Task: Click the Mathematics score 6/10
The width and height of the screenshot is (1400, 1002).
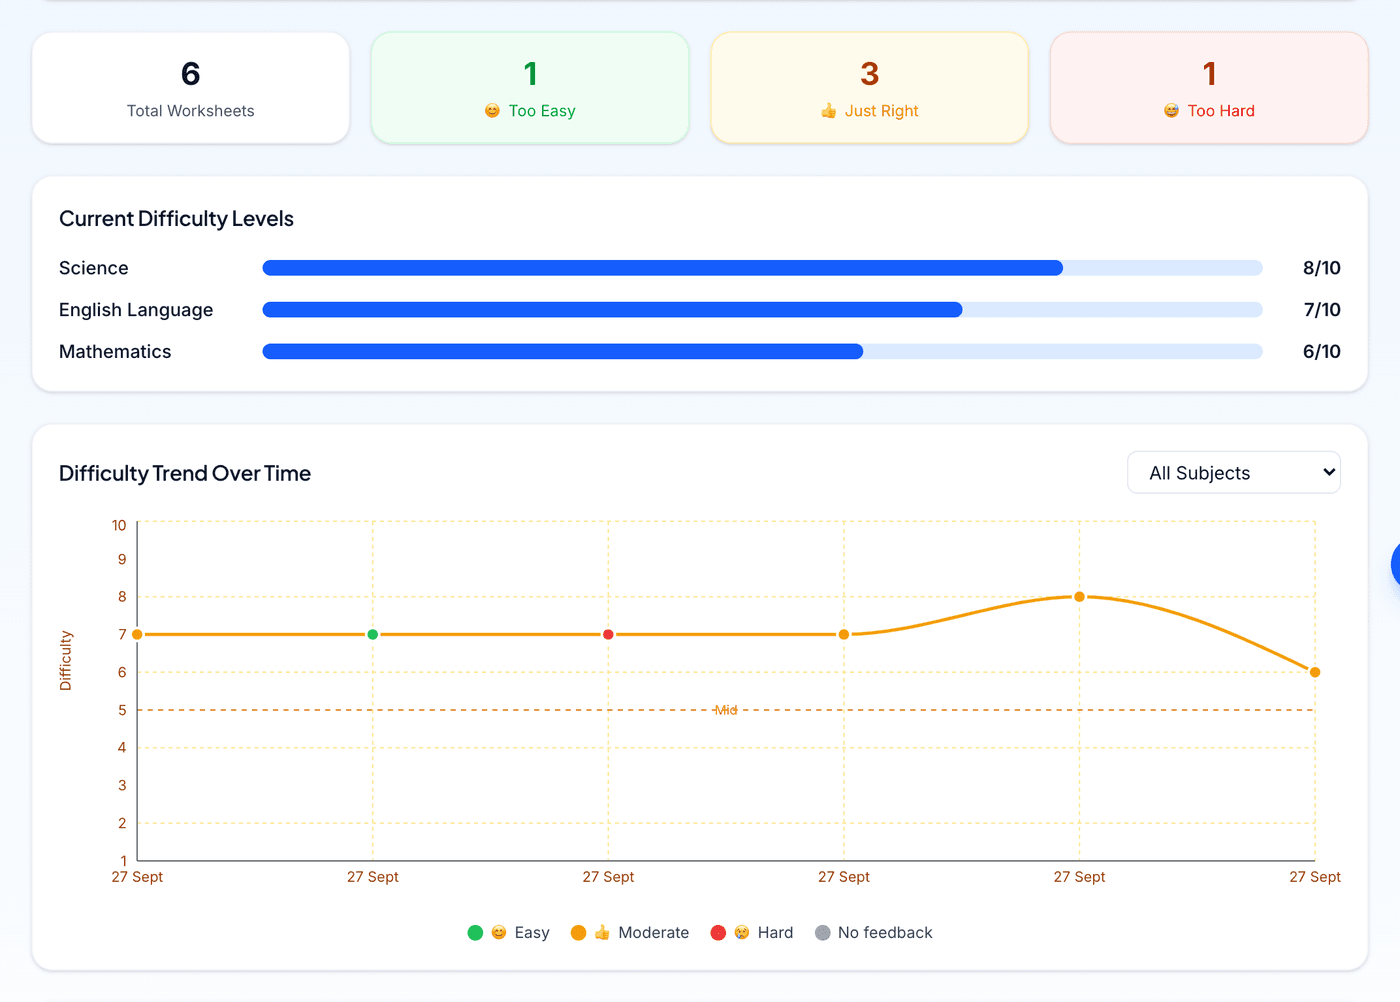Action: coord(1322,352)
